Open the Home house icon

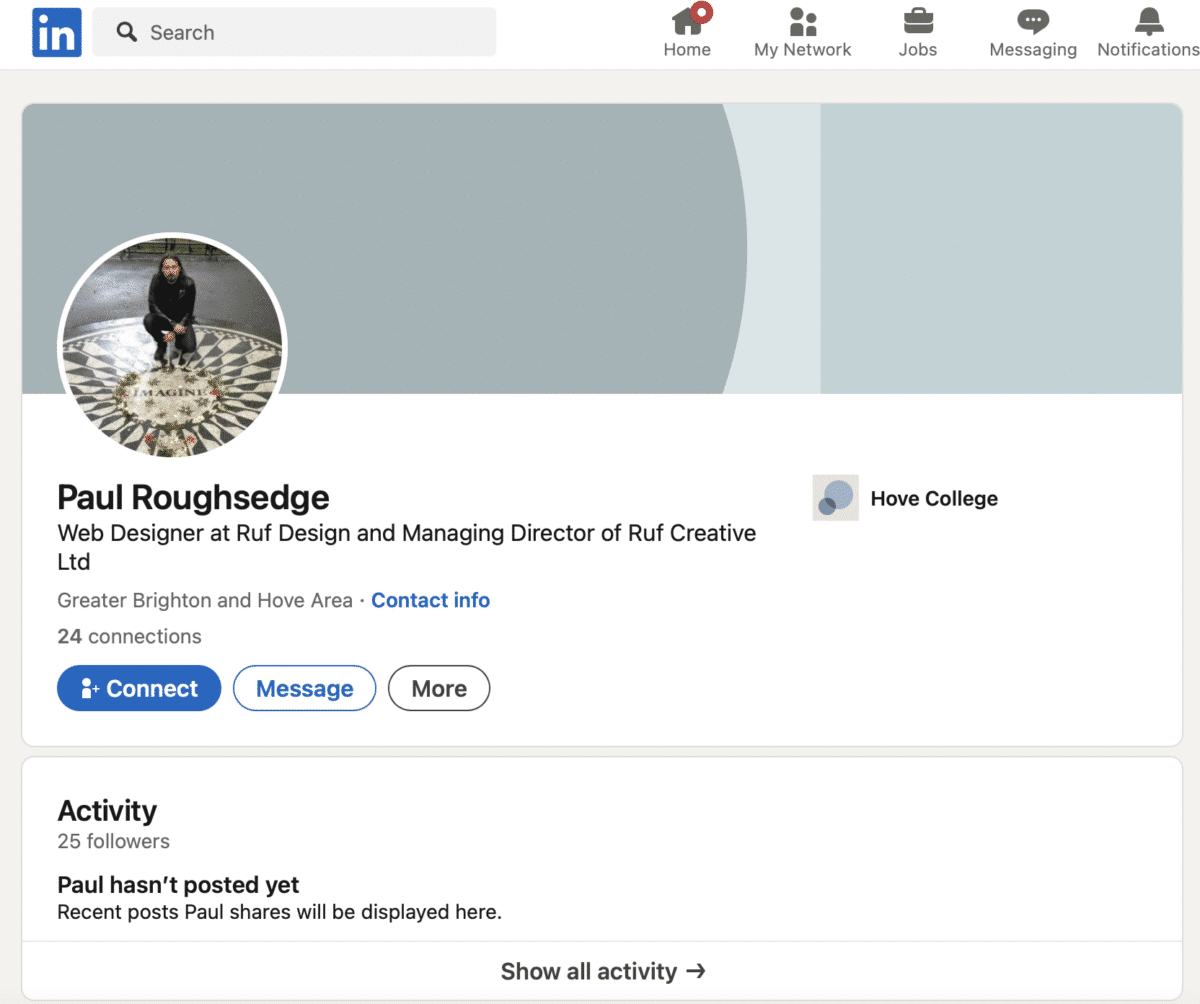(x=687, y=20)
